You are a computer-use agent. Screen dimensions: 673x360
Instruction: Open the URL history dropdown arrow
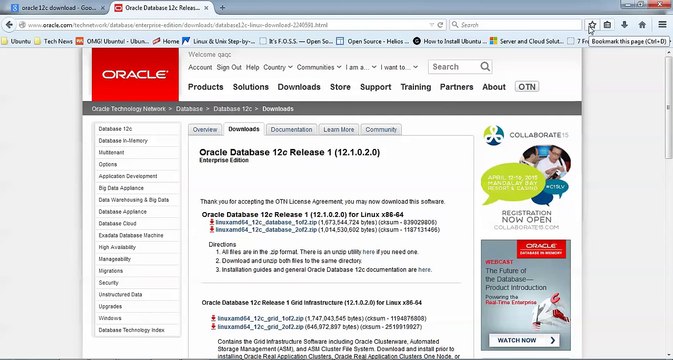point(432,25)
